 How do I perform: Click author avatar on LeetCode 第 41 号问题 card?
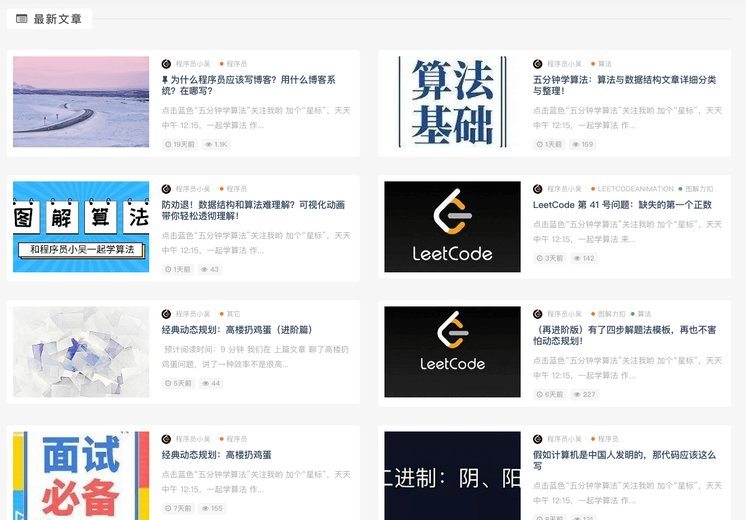[x=538, y=189]
